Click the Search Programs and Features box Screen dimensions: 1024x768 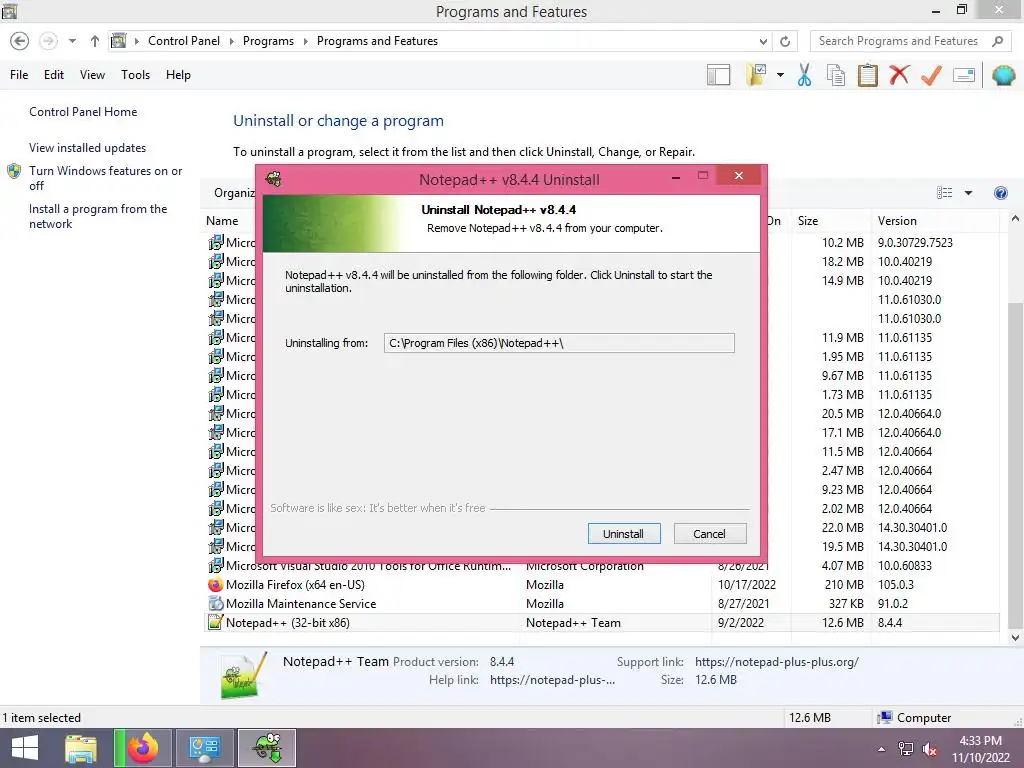click(899, 41)
